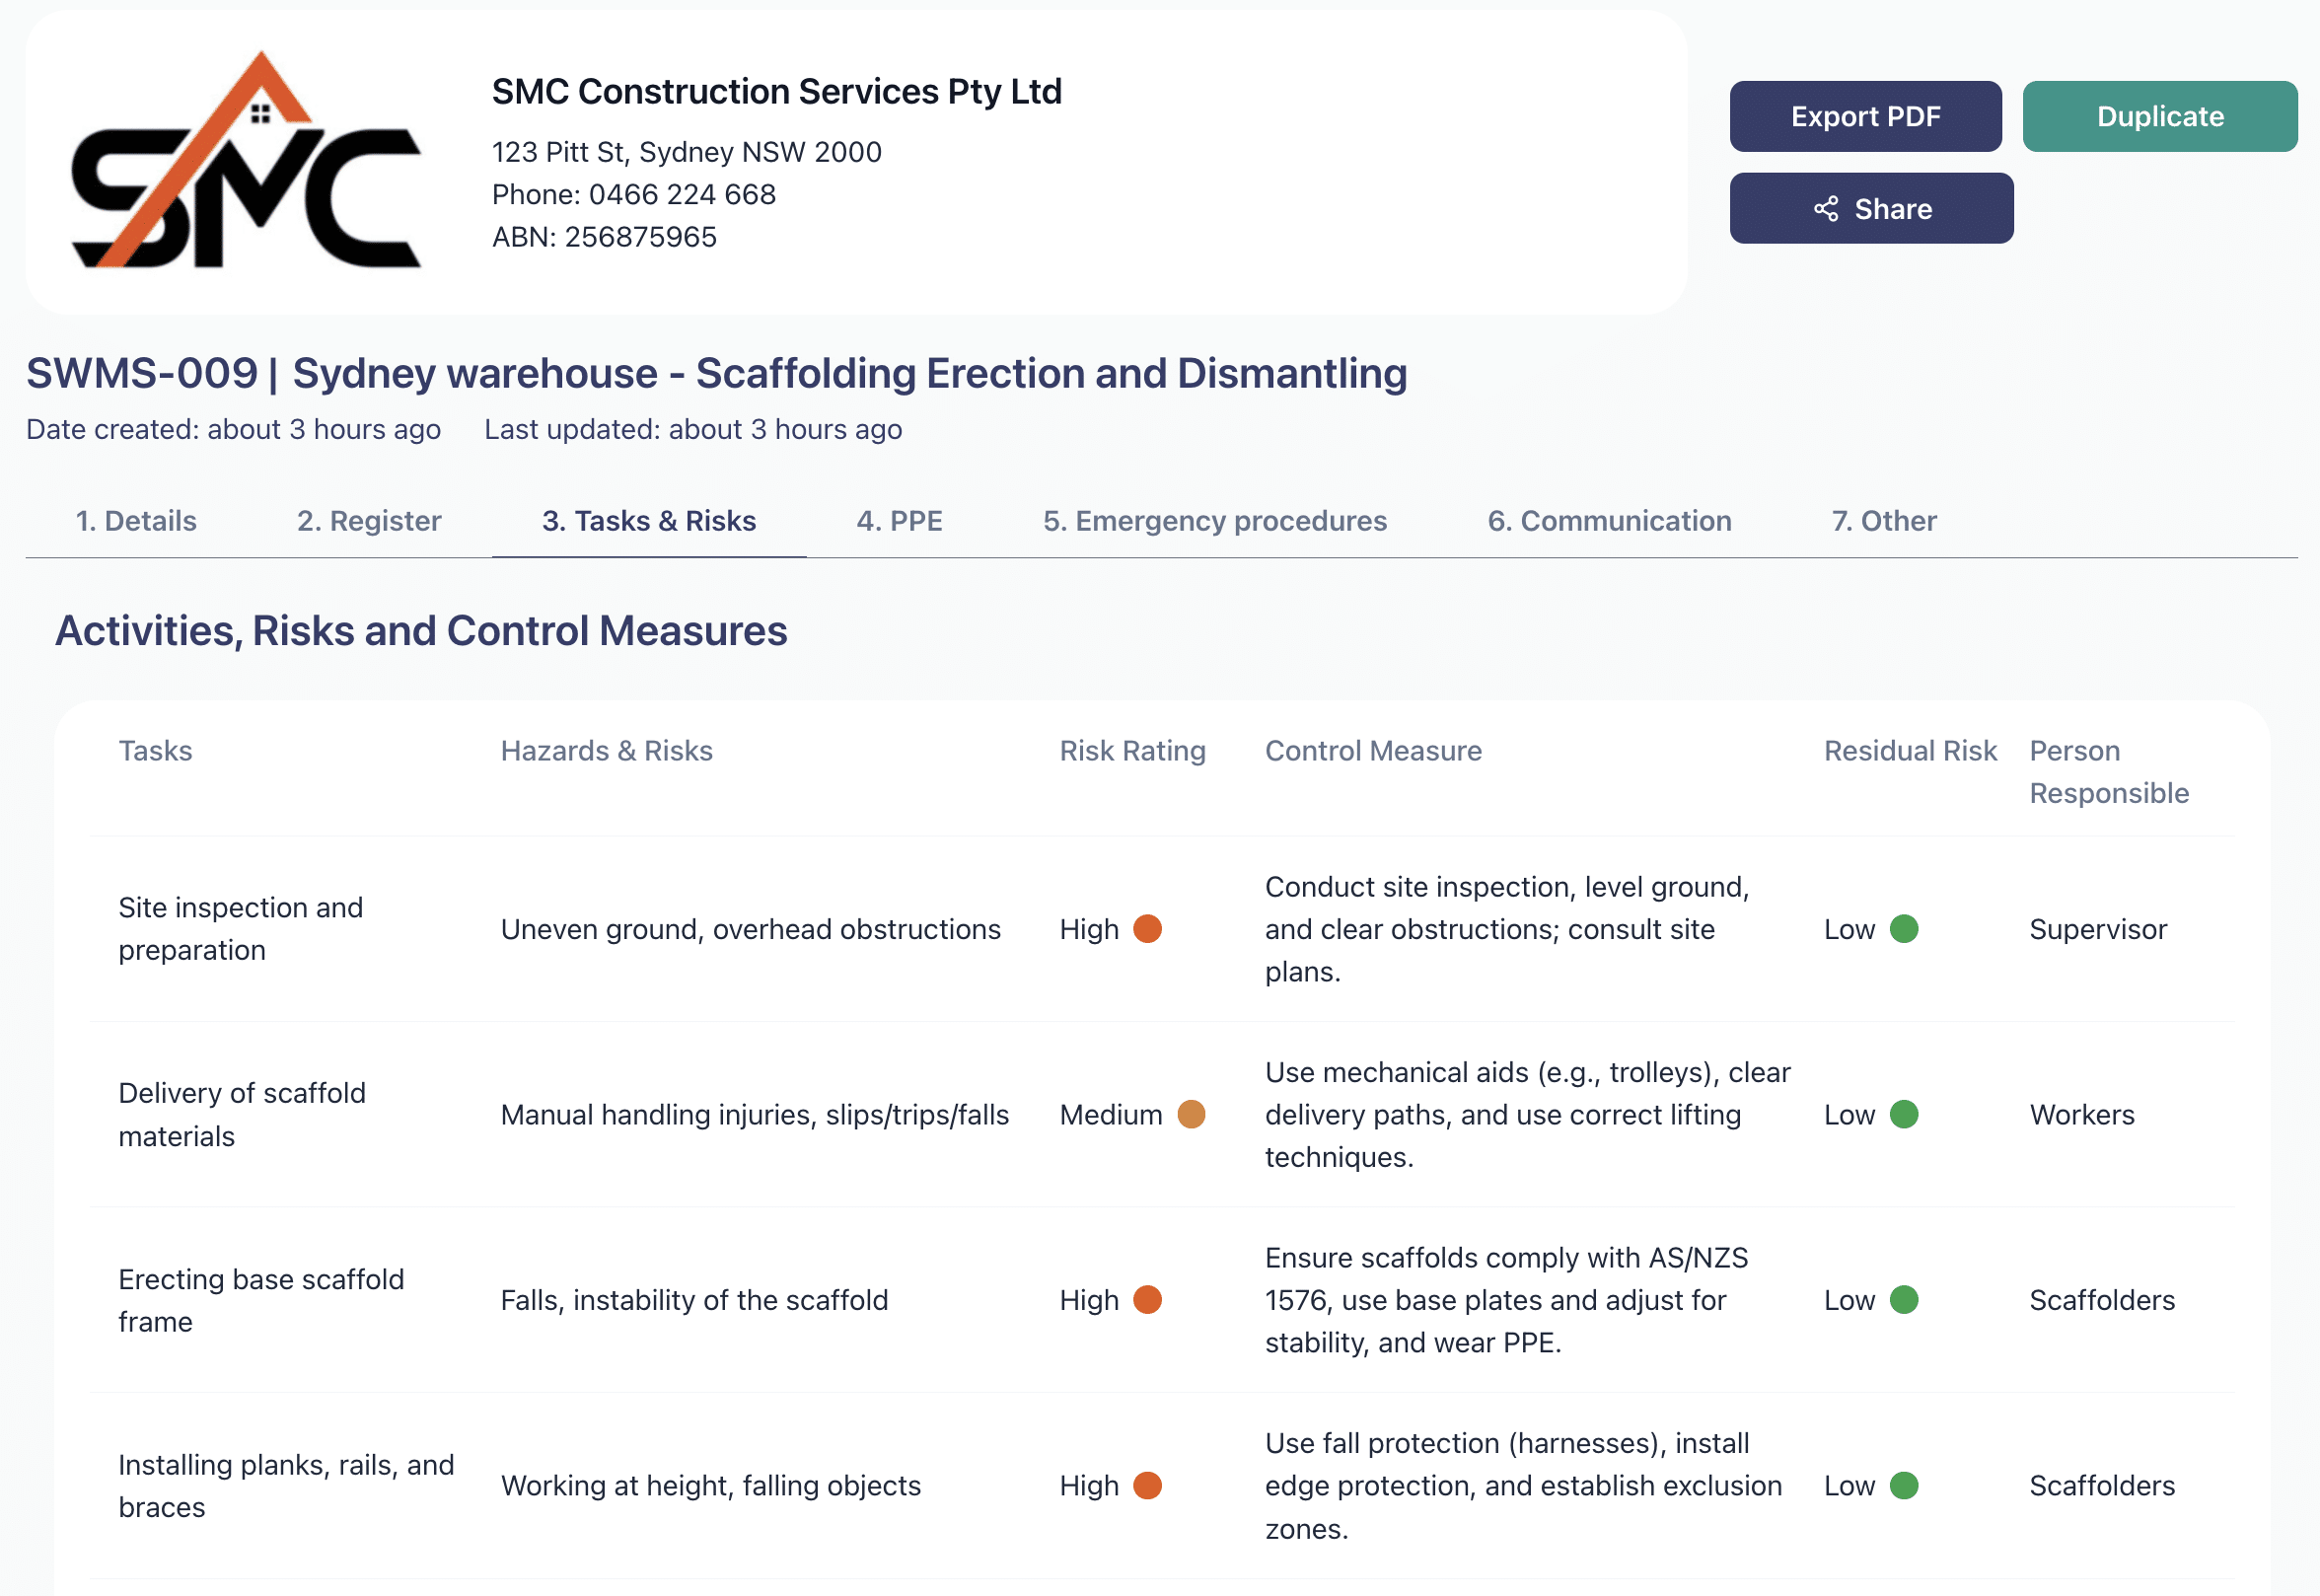Image resolution: width=2320 pixels, height=1596 pixels.
Task: Switch to the 2. Register tab
Action: 369,521
